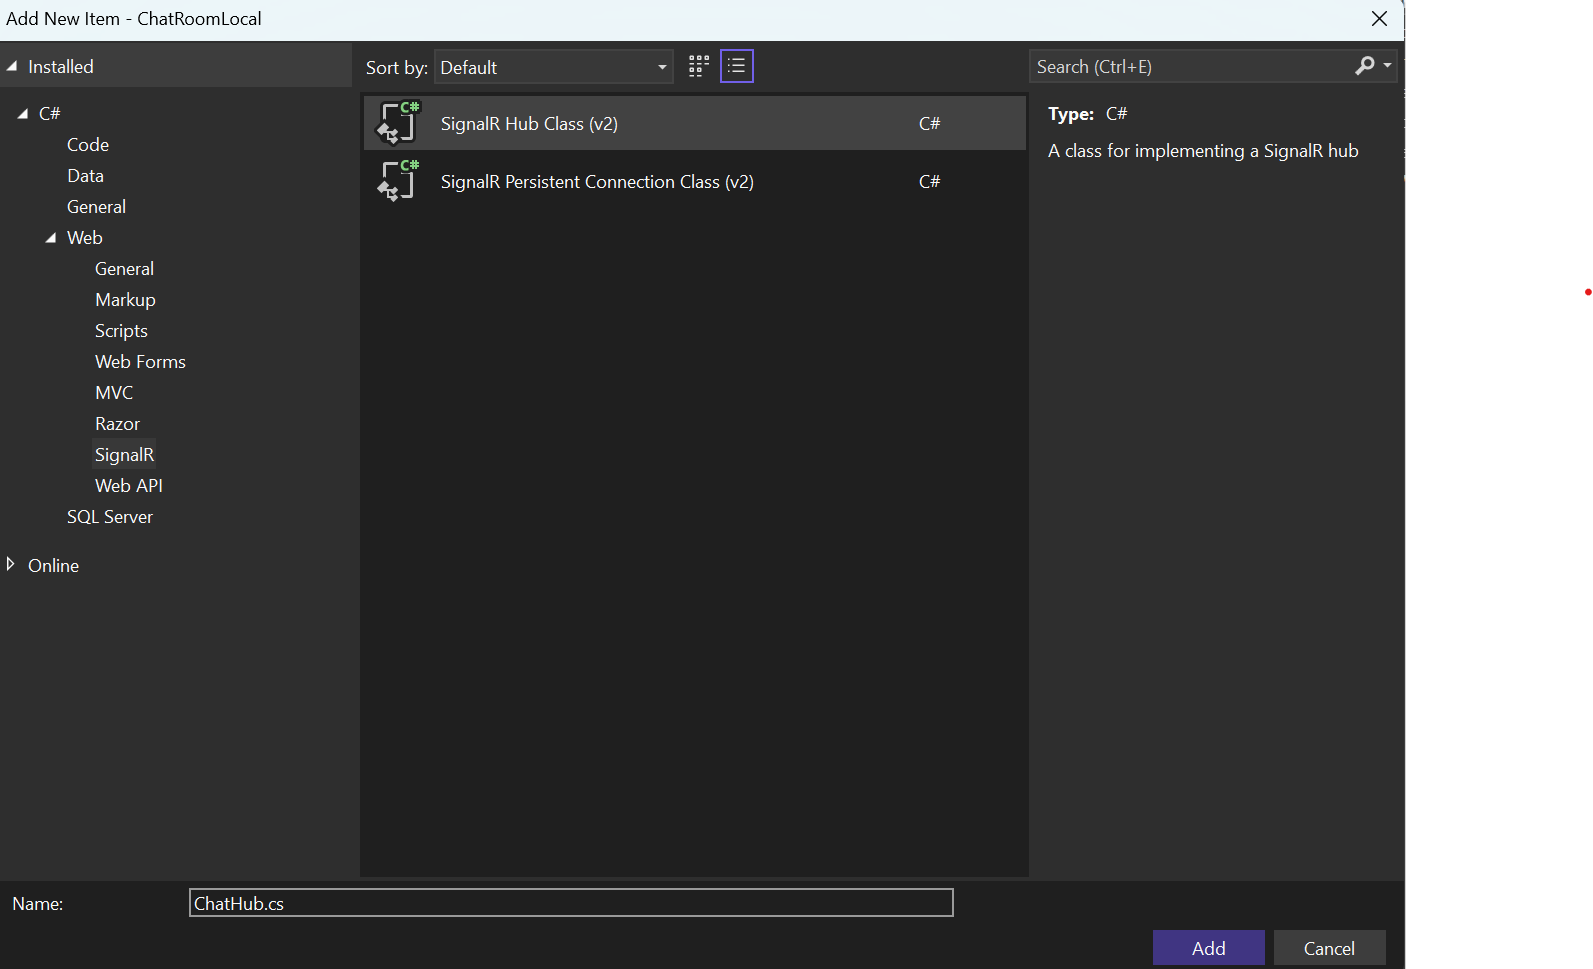Click the C# language tag of Hub Class row
Viewport: 1593px width, 969px height.
(x=929, y=124)
